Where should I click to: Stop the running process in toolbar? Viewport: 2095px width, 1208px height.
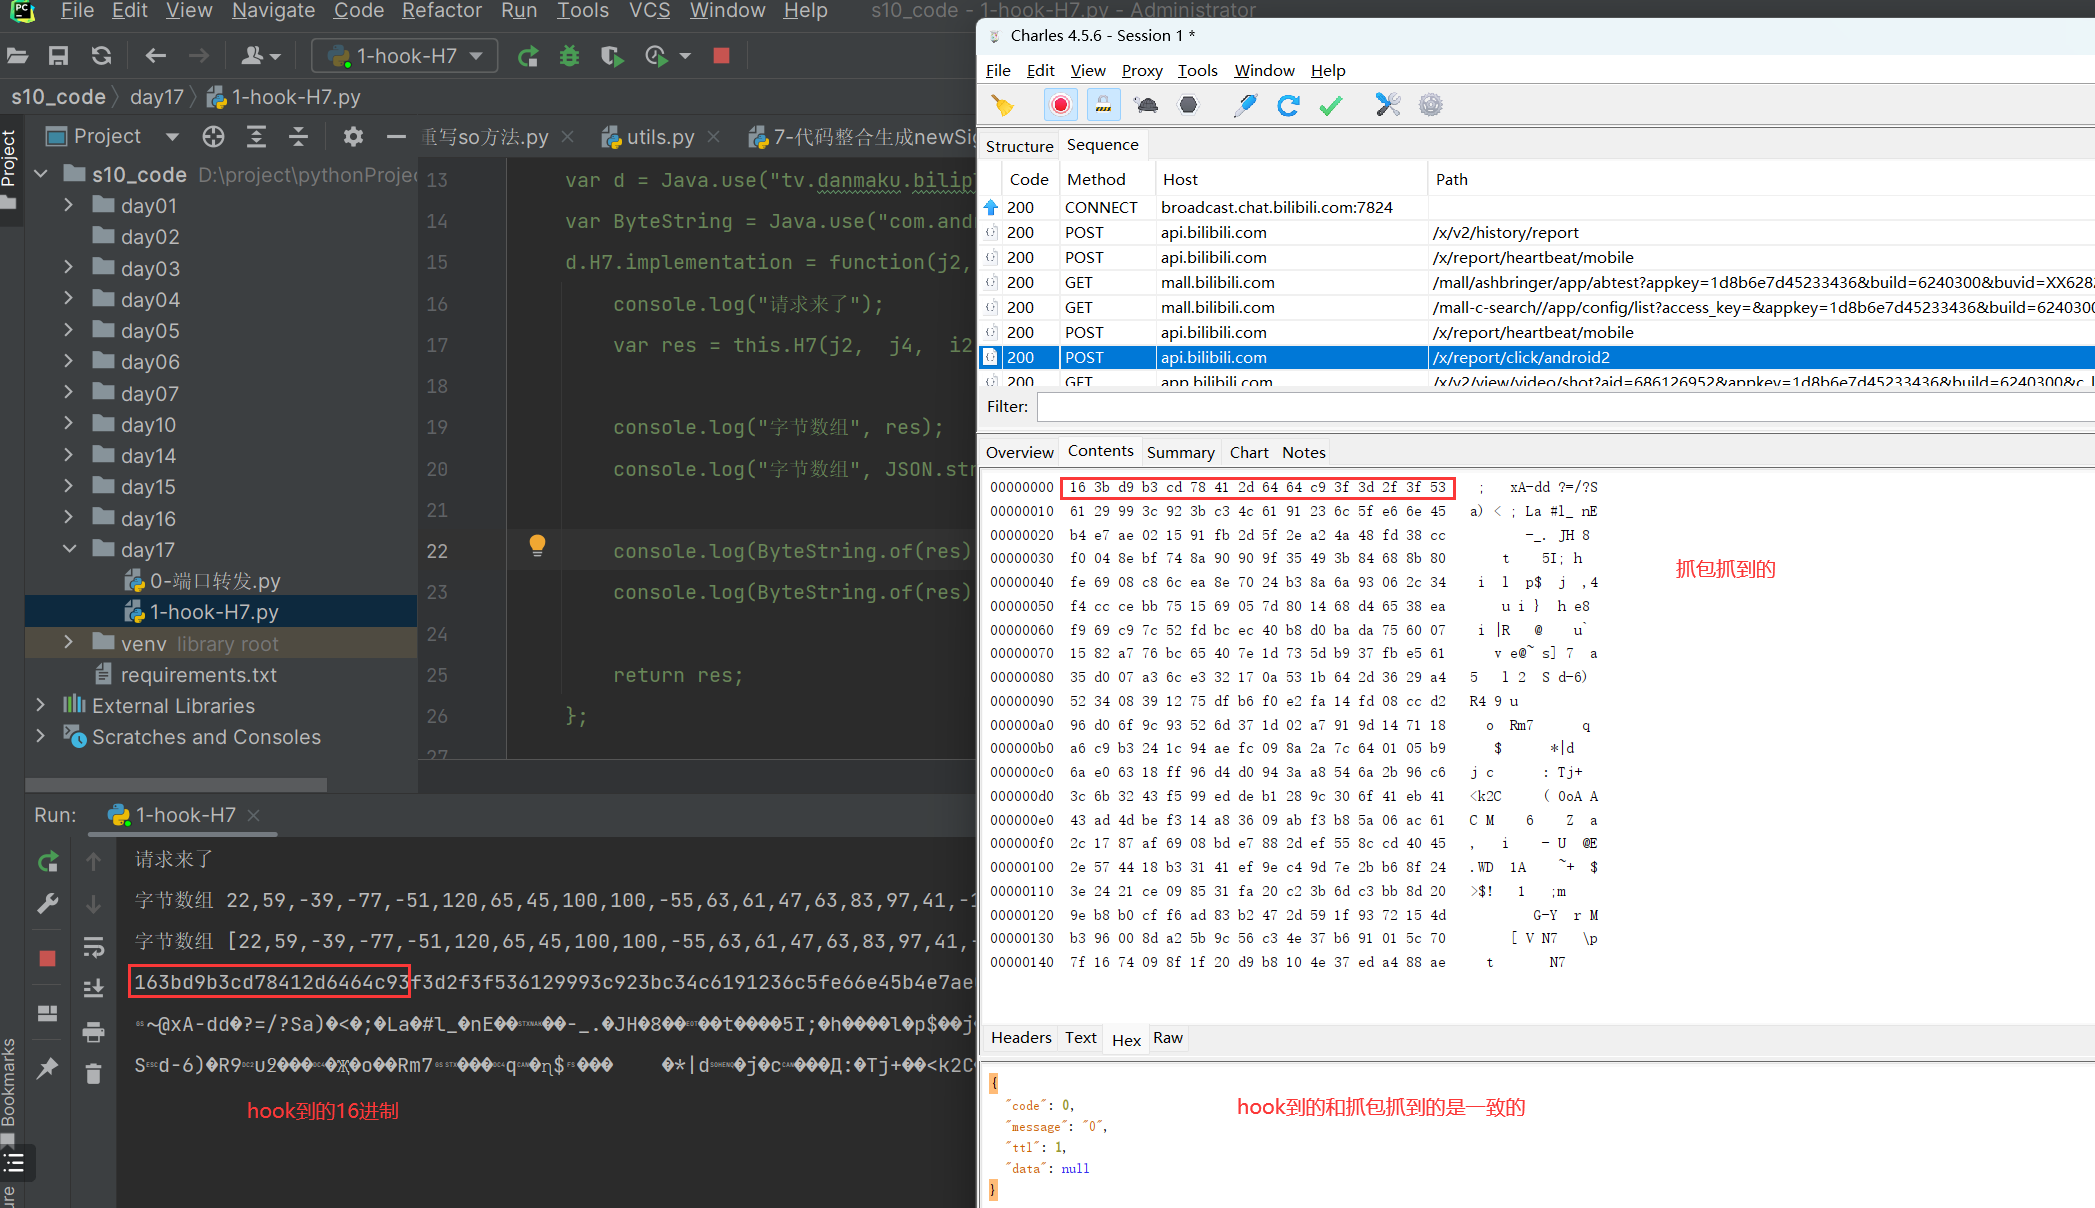[721, 56]
